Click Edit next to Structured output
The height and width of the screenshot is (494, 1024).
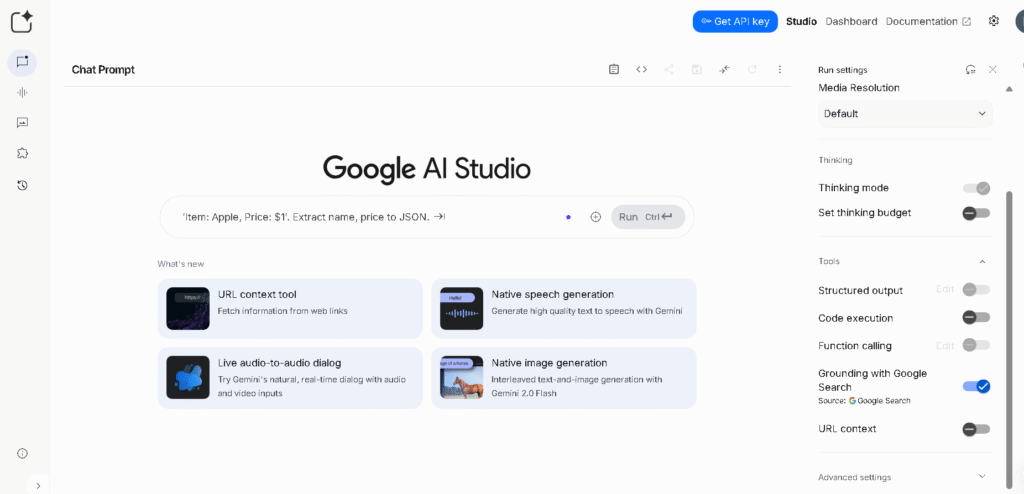(x=945, y=289)
